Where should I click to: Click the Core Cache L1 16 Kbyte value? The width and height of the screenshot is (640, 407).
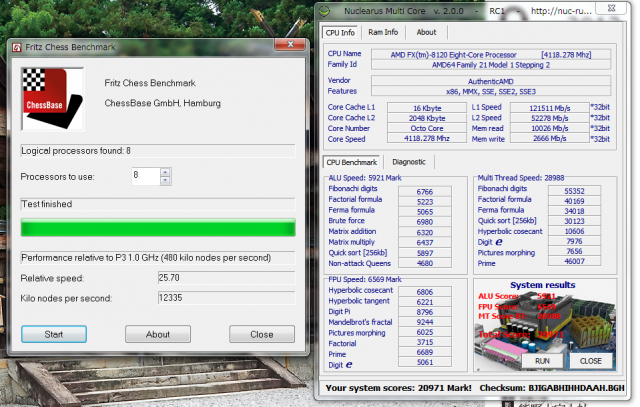pos(427,108)
